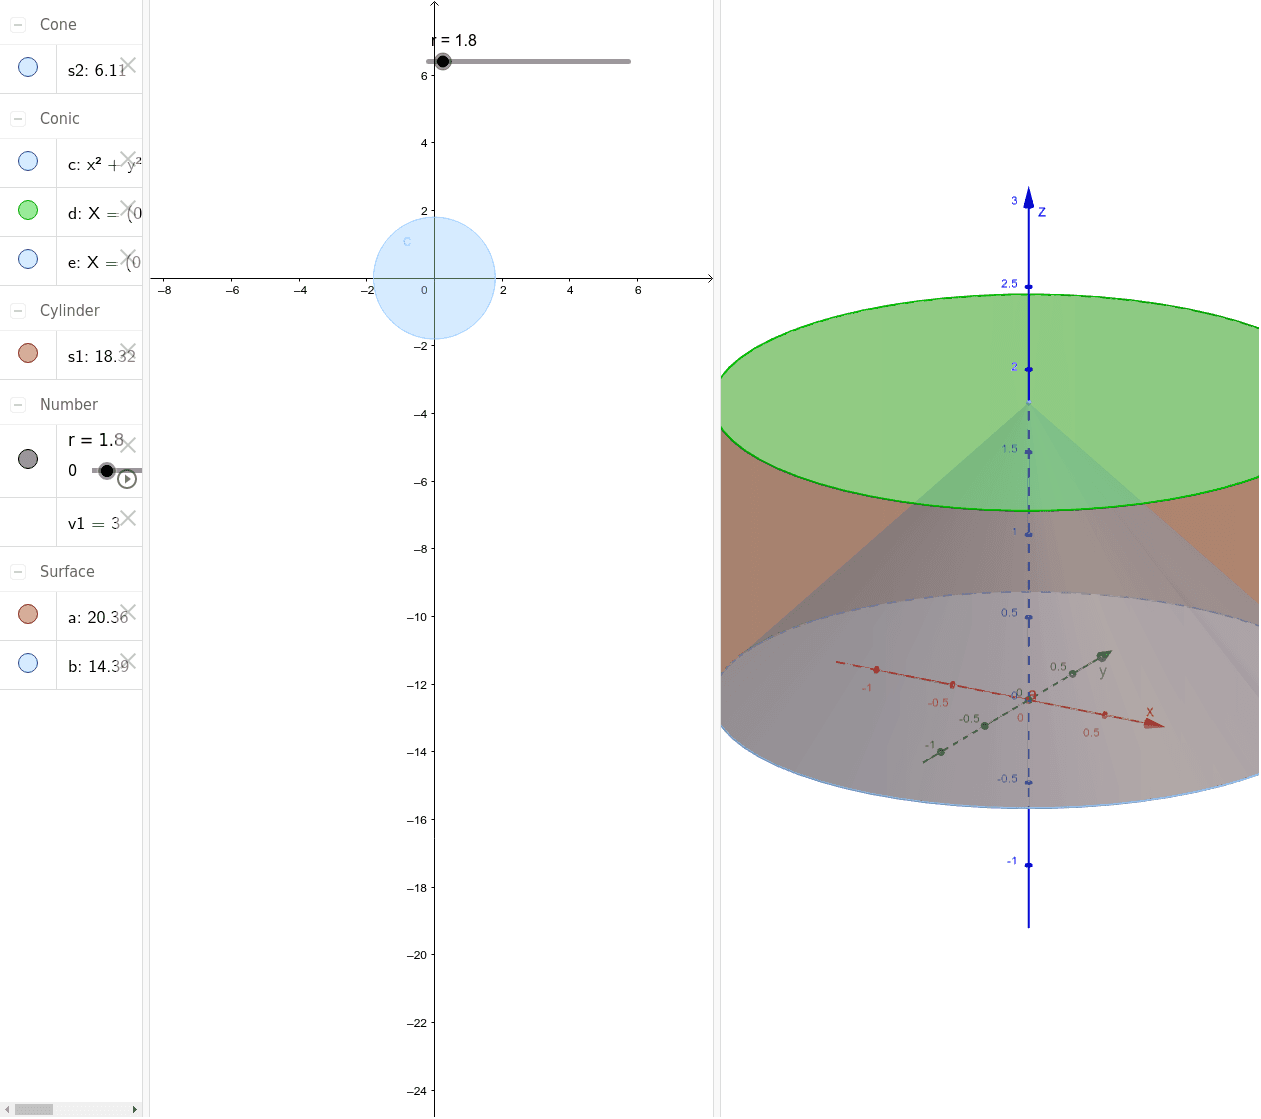The width and height of the screenshot is (1261, 1119).
Task: Click the scrollbar left arrow in algebra panel
Action: pyautogui.click(x=7, y=1109)
